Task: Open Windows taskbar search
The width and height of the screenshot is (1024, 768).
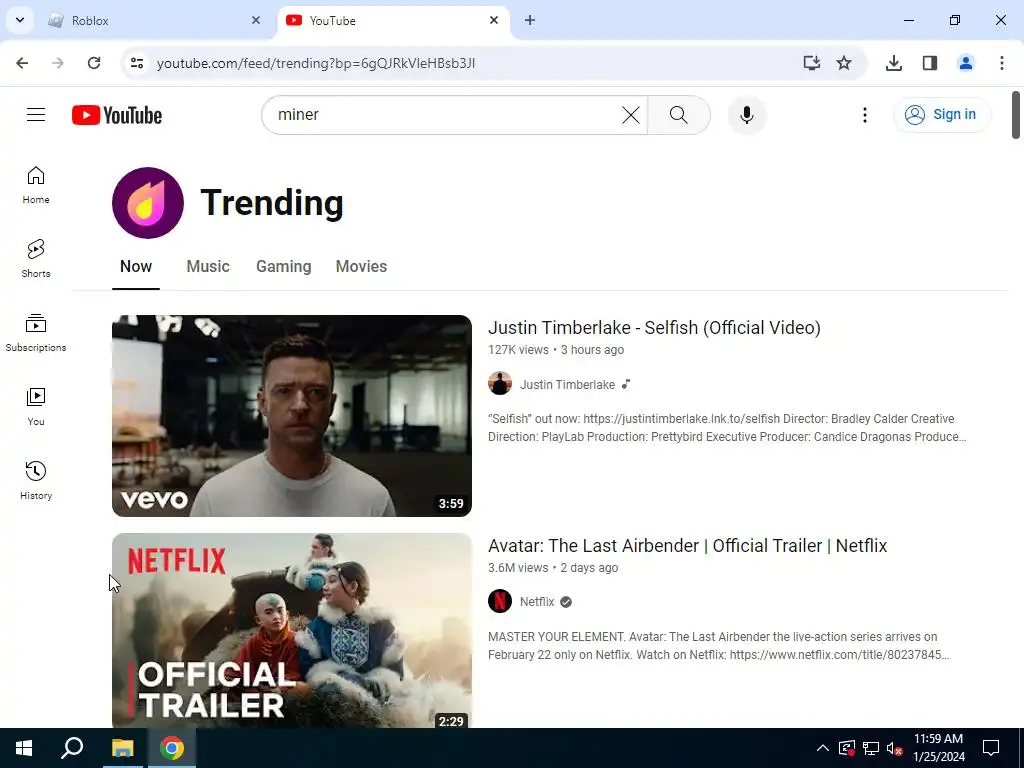Action: pyautogui.click(x=72, y=748)
